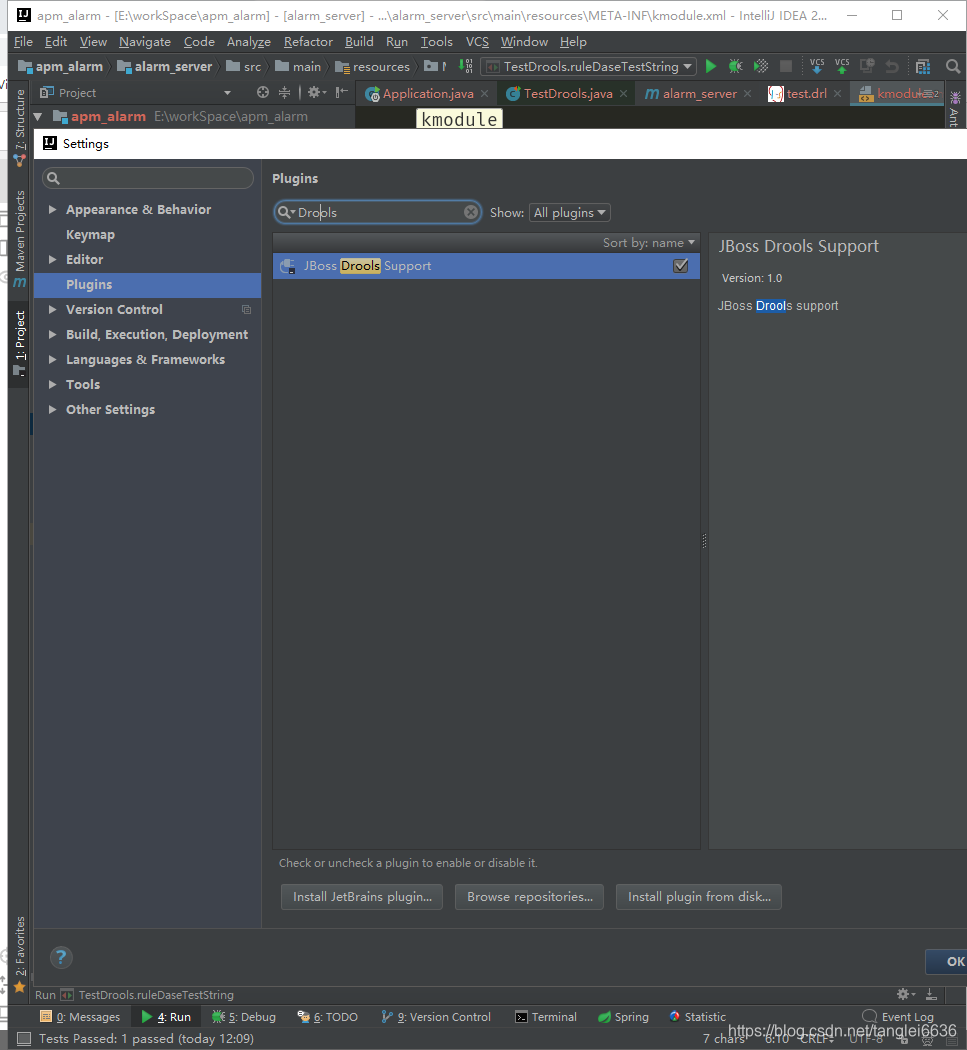
Task: Close the test.drl editor tab
Action: pyautogui.click(x=837, y=93)
